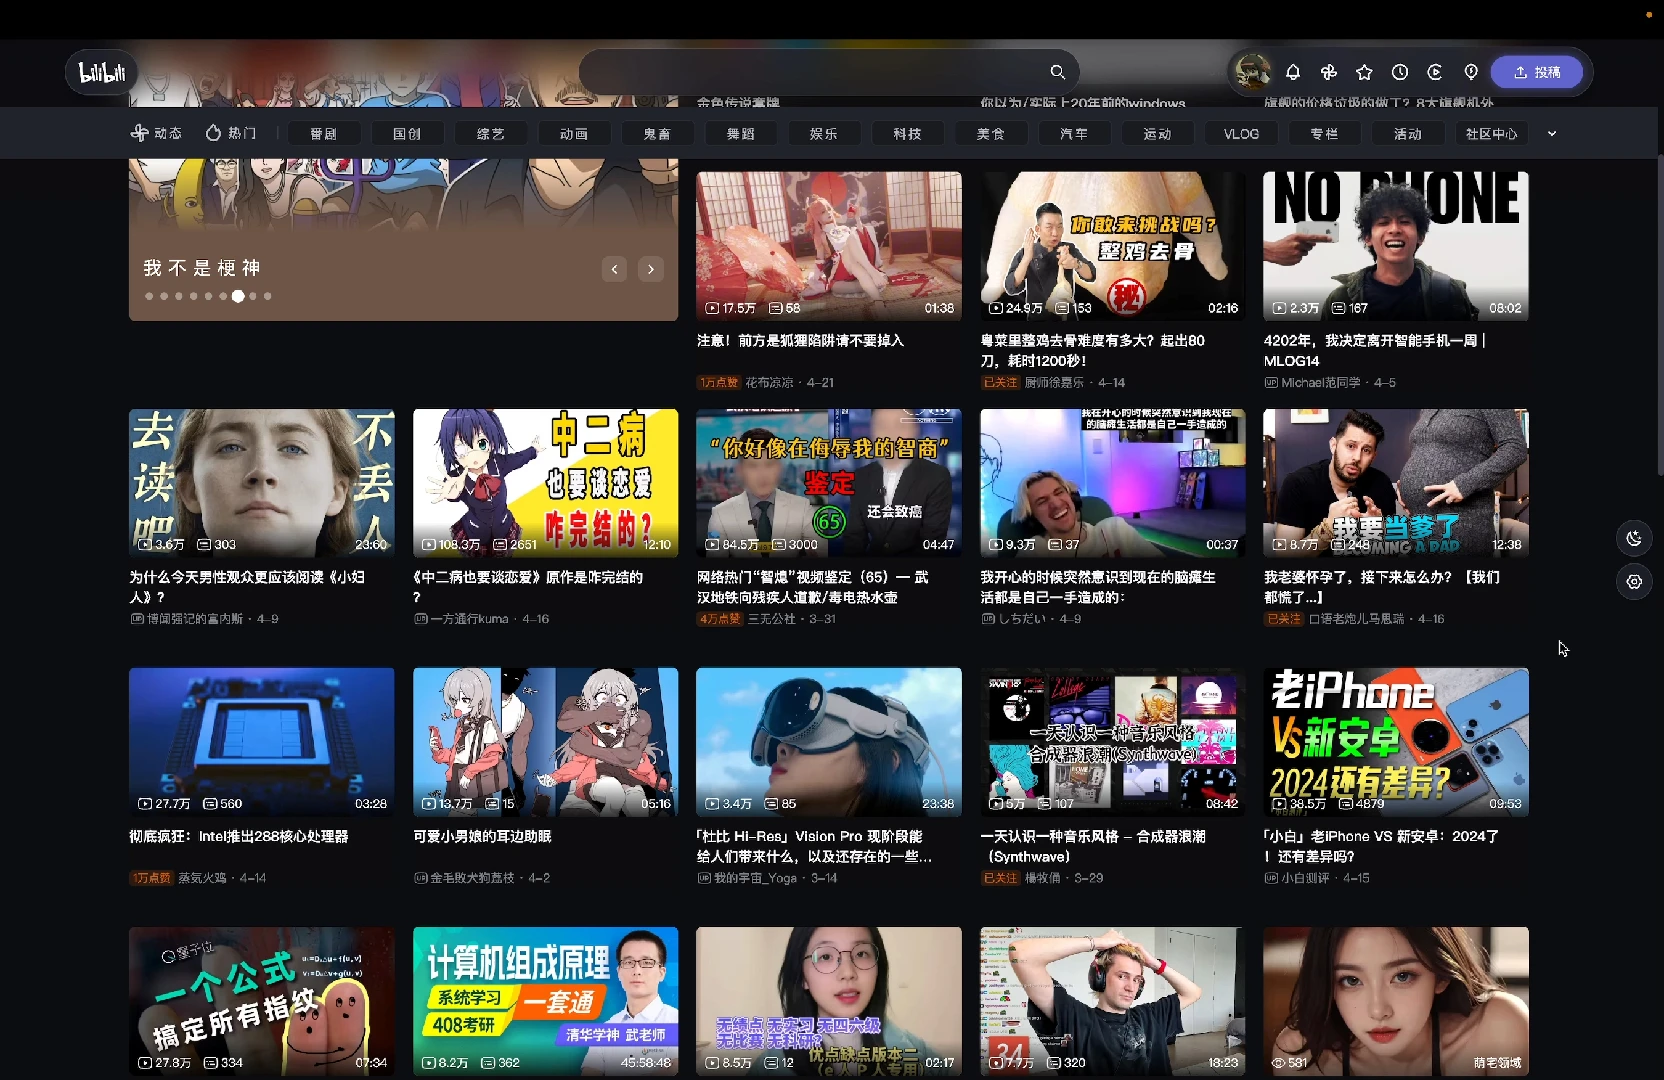Open the dynamics pinwheel icon in header
The width and height of the screenshot is (1664, 1080).
coord(1329,72)
